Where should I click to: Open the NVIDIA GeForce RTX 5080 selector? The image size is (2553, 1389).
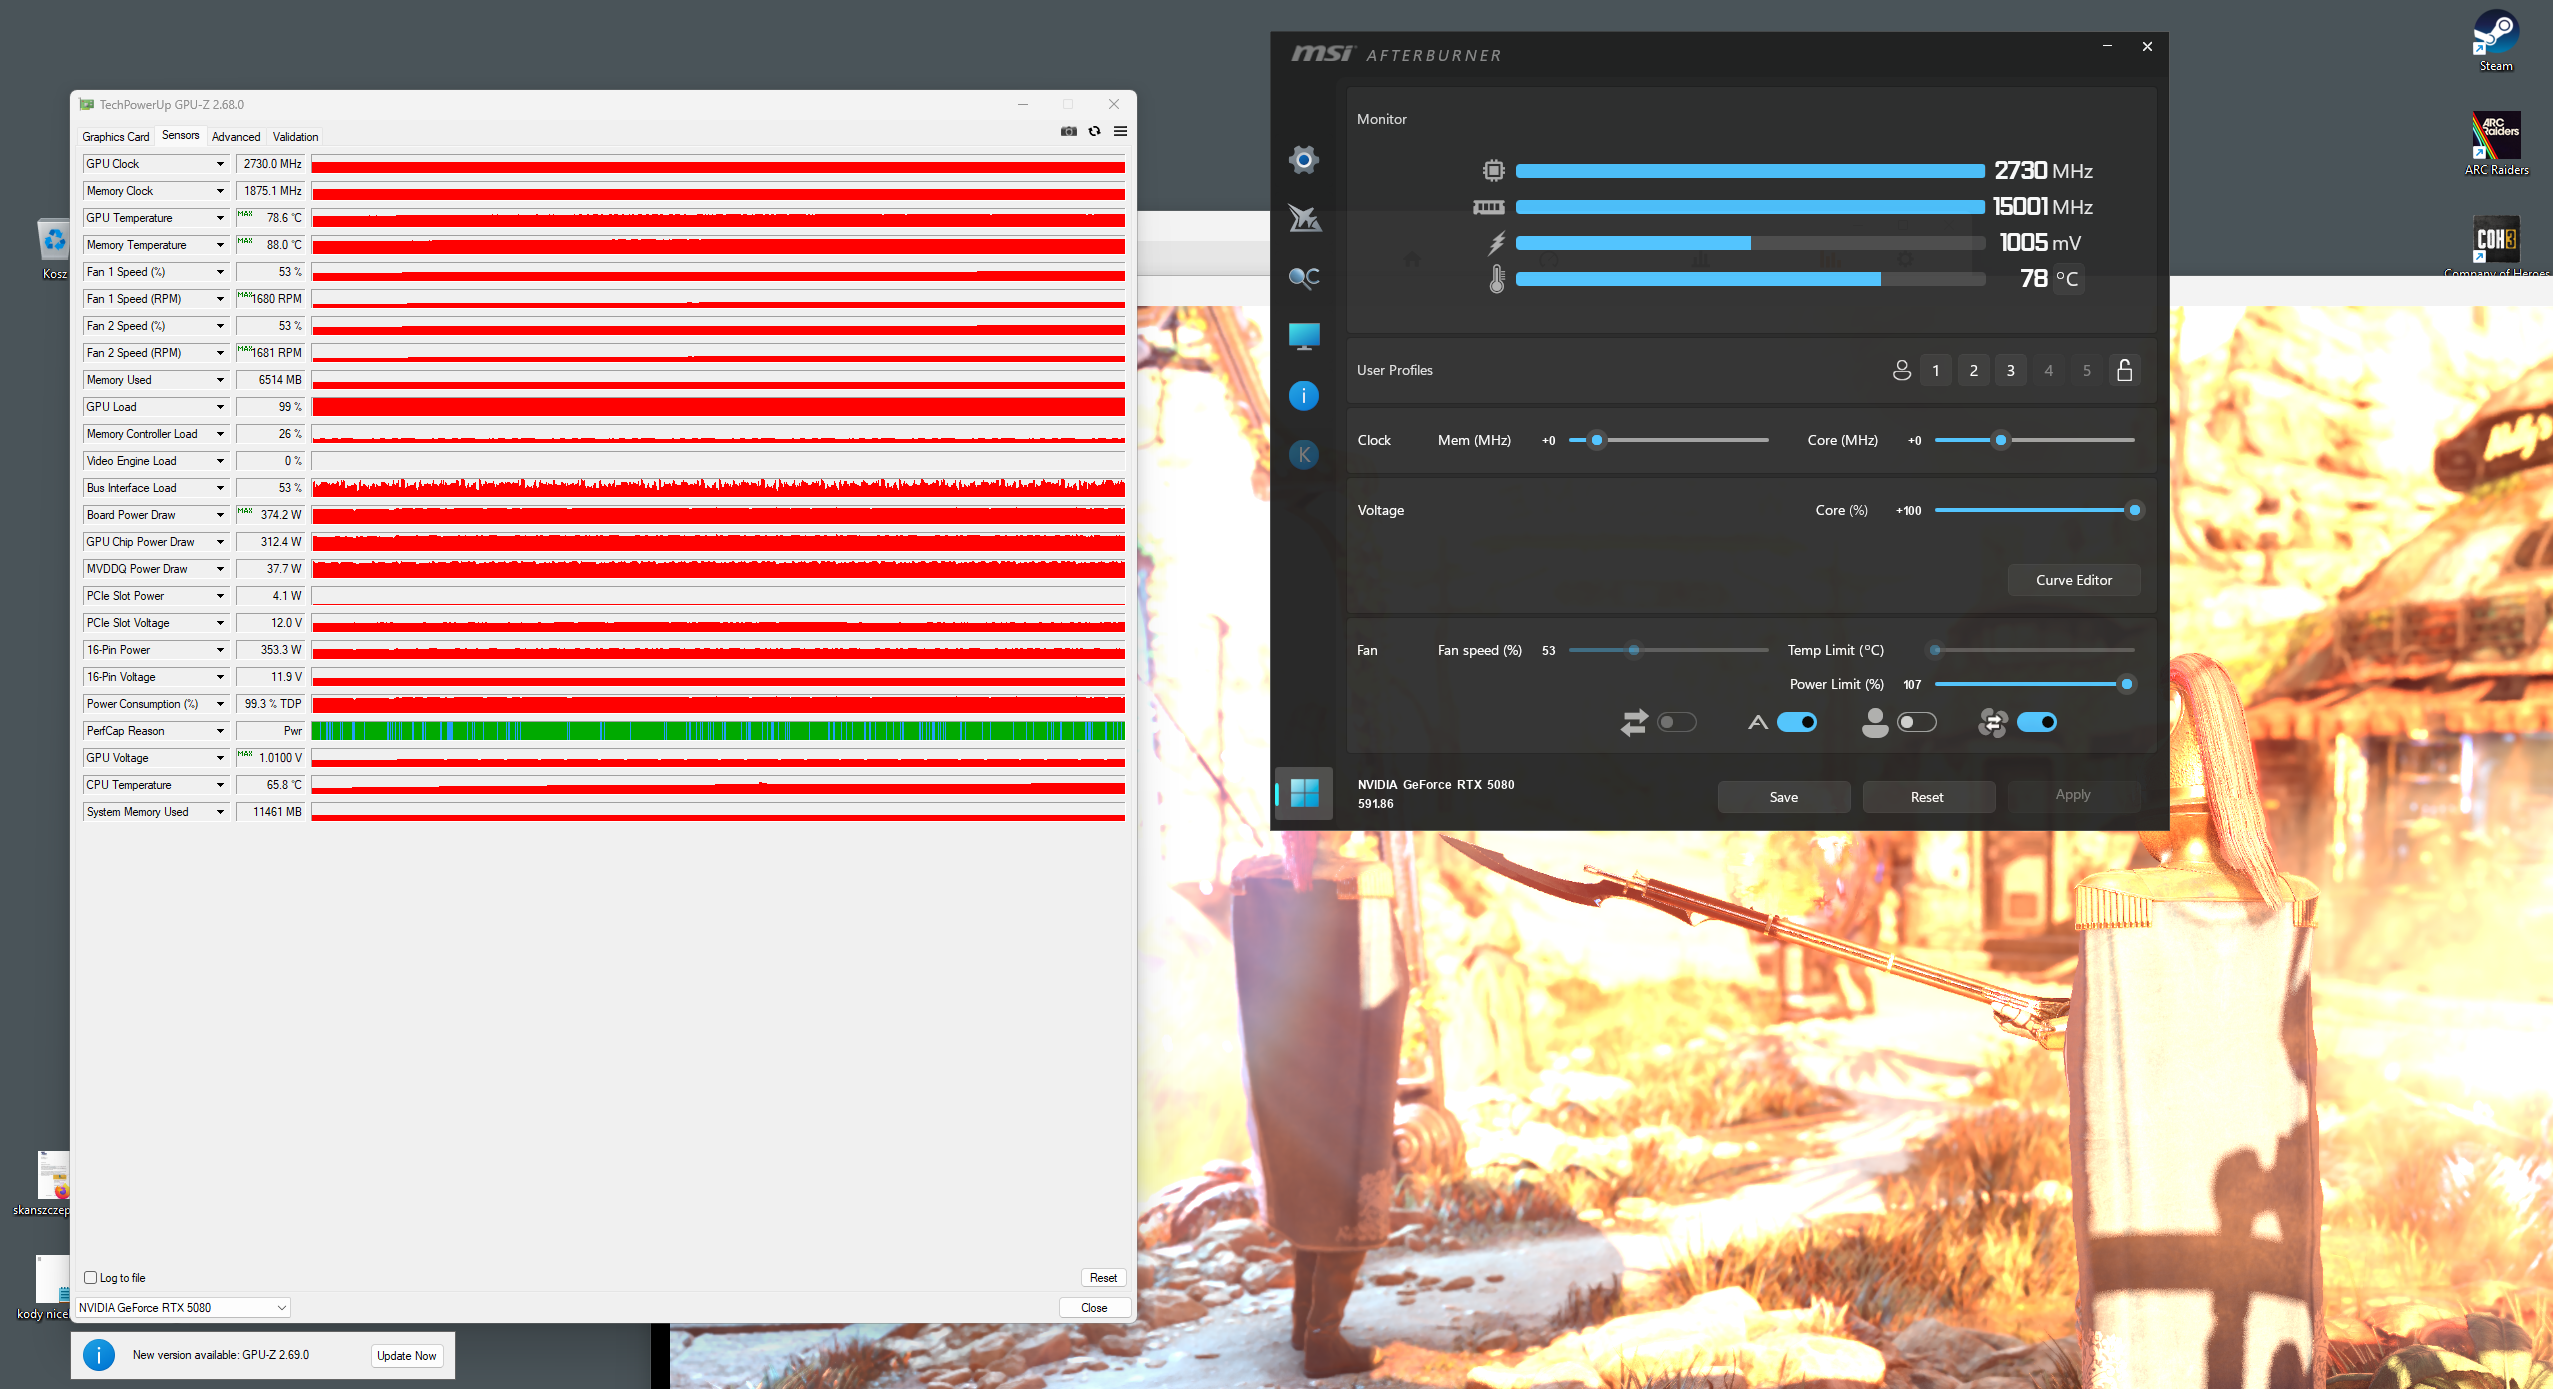click(x=182, y=1307)
